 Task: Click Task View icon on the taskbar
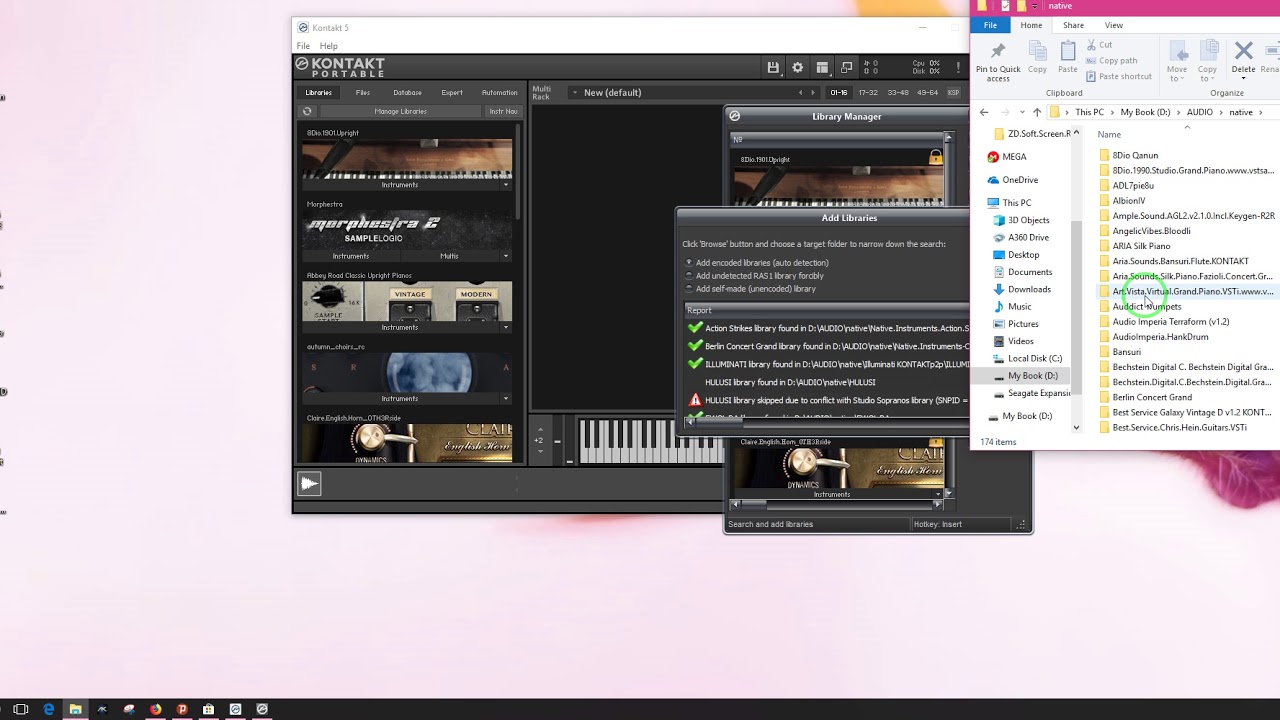[21, 709]
